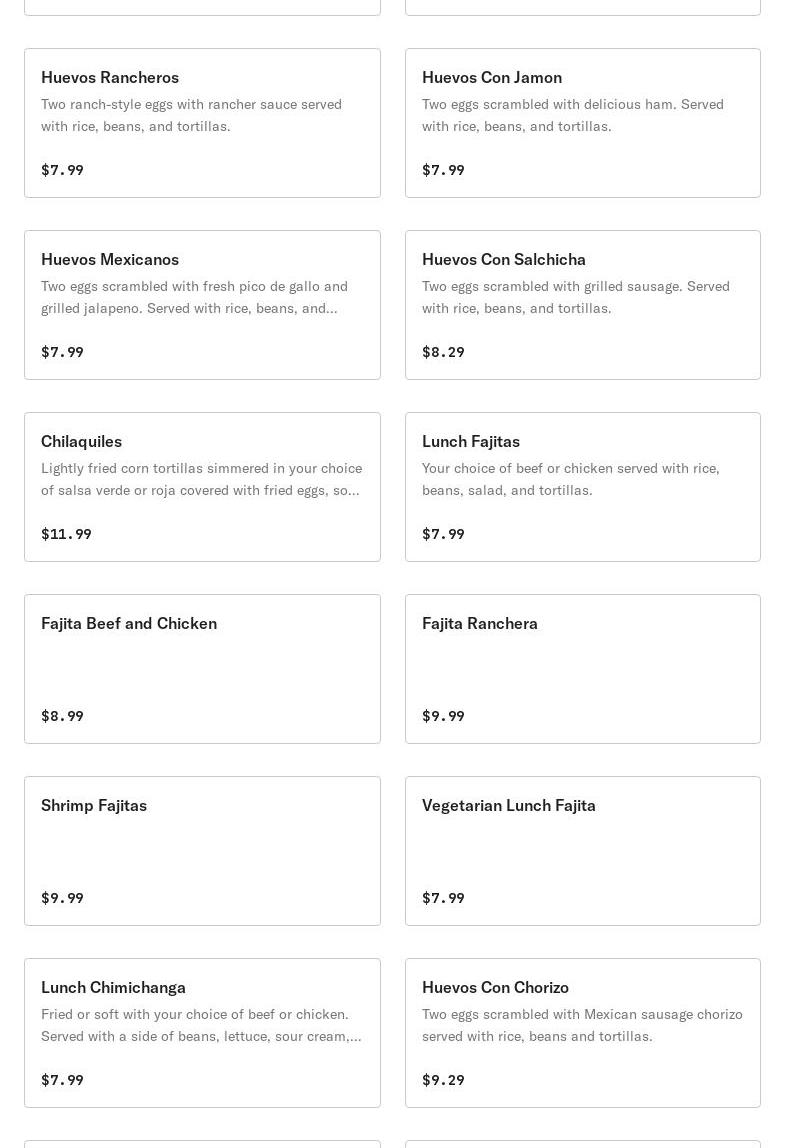This screenshot has height=1148, width=785.
Task: Click the Lunch Fajitas description text
Action: [570, 479]
